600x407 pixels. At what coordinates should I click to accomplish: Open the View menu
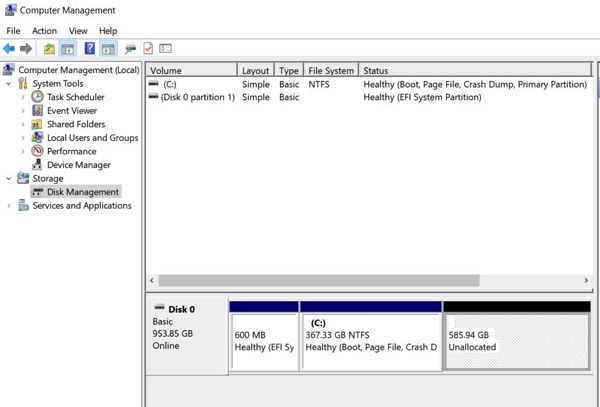(x=78, y=31)
